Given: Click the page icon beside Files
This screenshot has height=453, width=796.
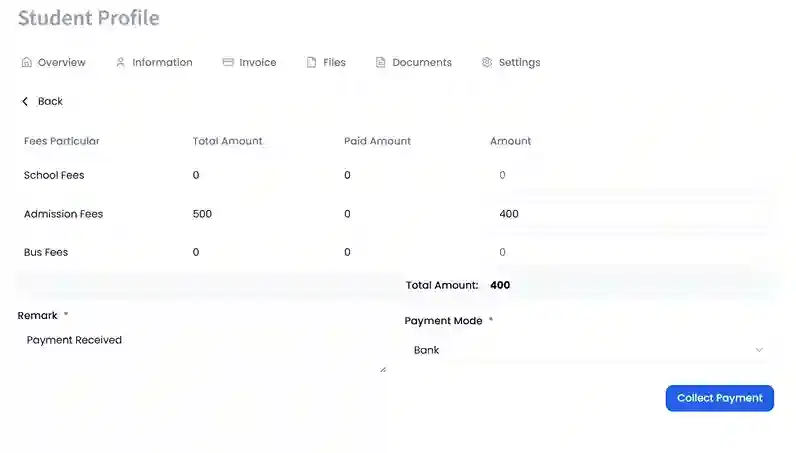Looking at the screenshot, I should pos(311,62).
